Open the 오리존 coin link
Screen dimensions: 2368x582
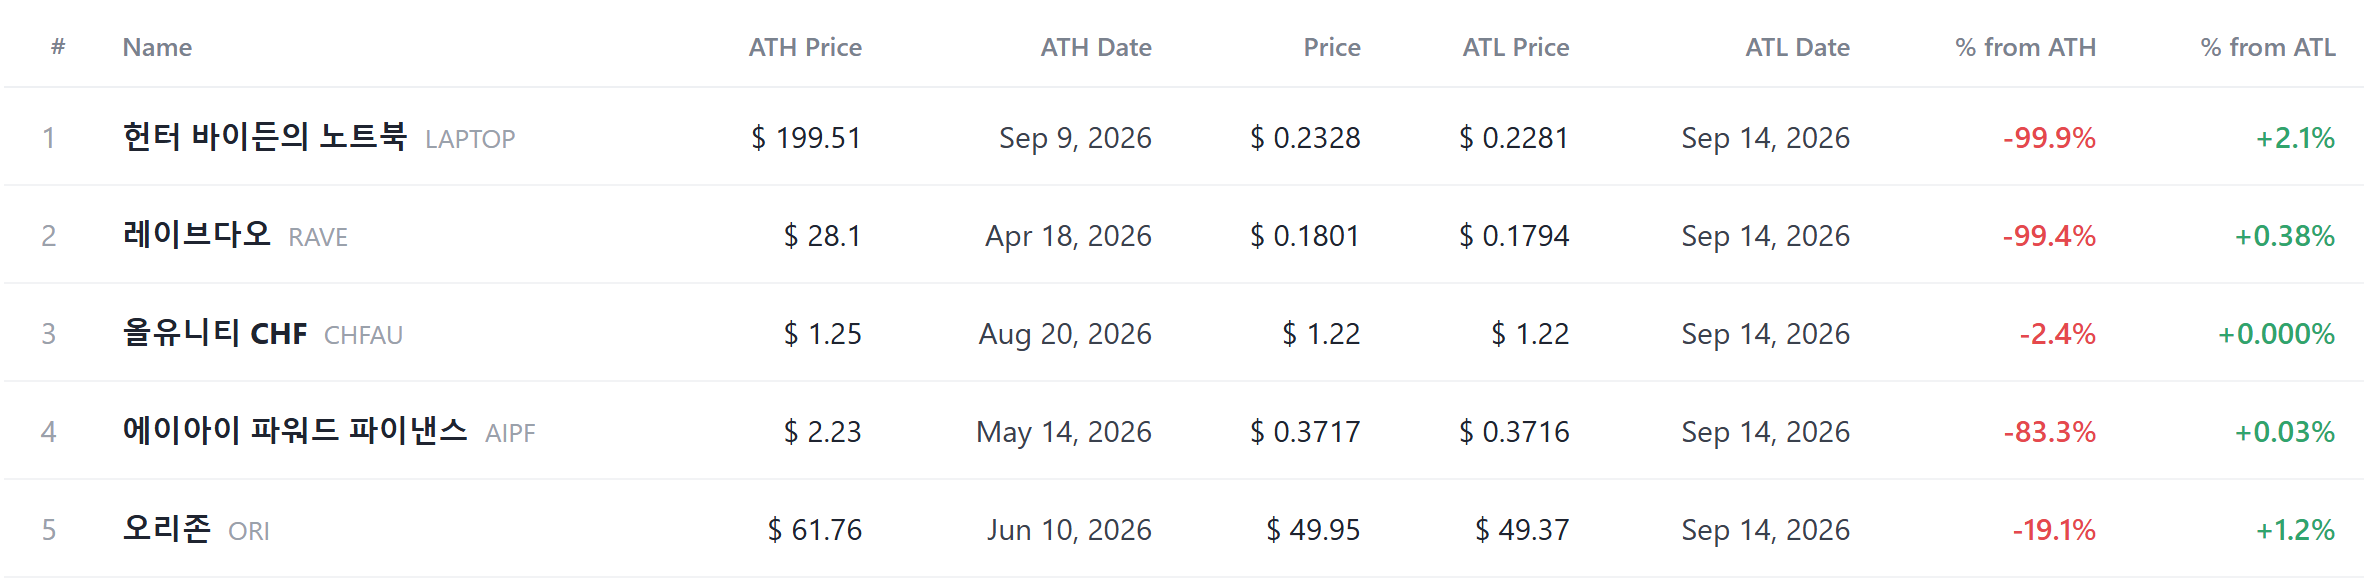click(x=167, y=528)
